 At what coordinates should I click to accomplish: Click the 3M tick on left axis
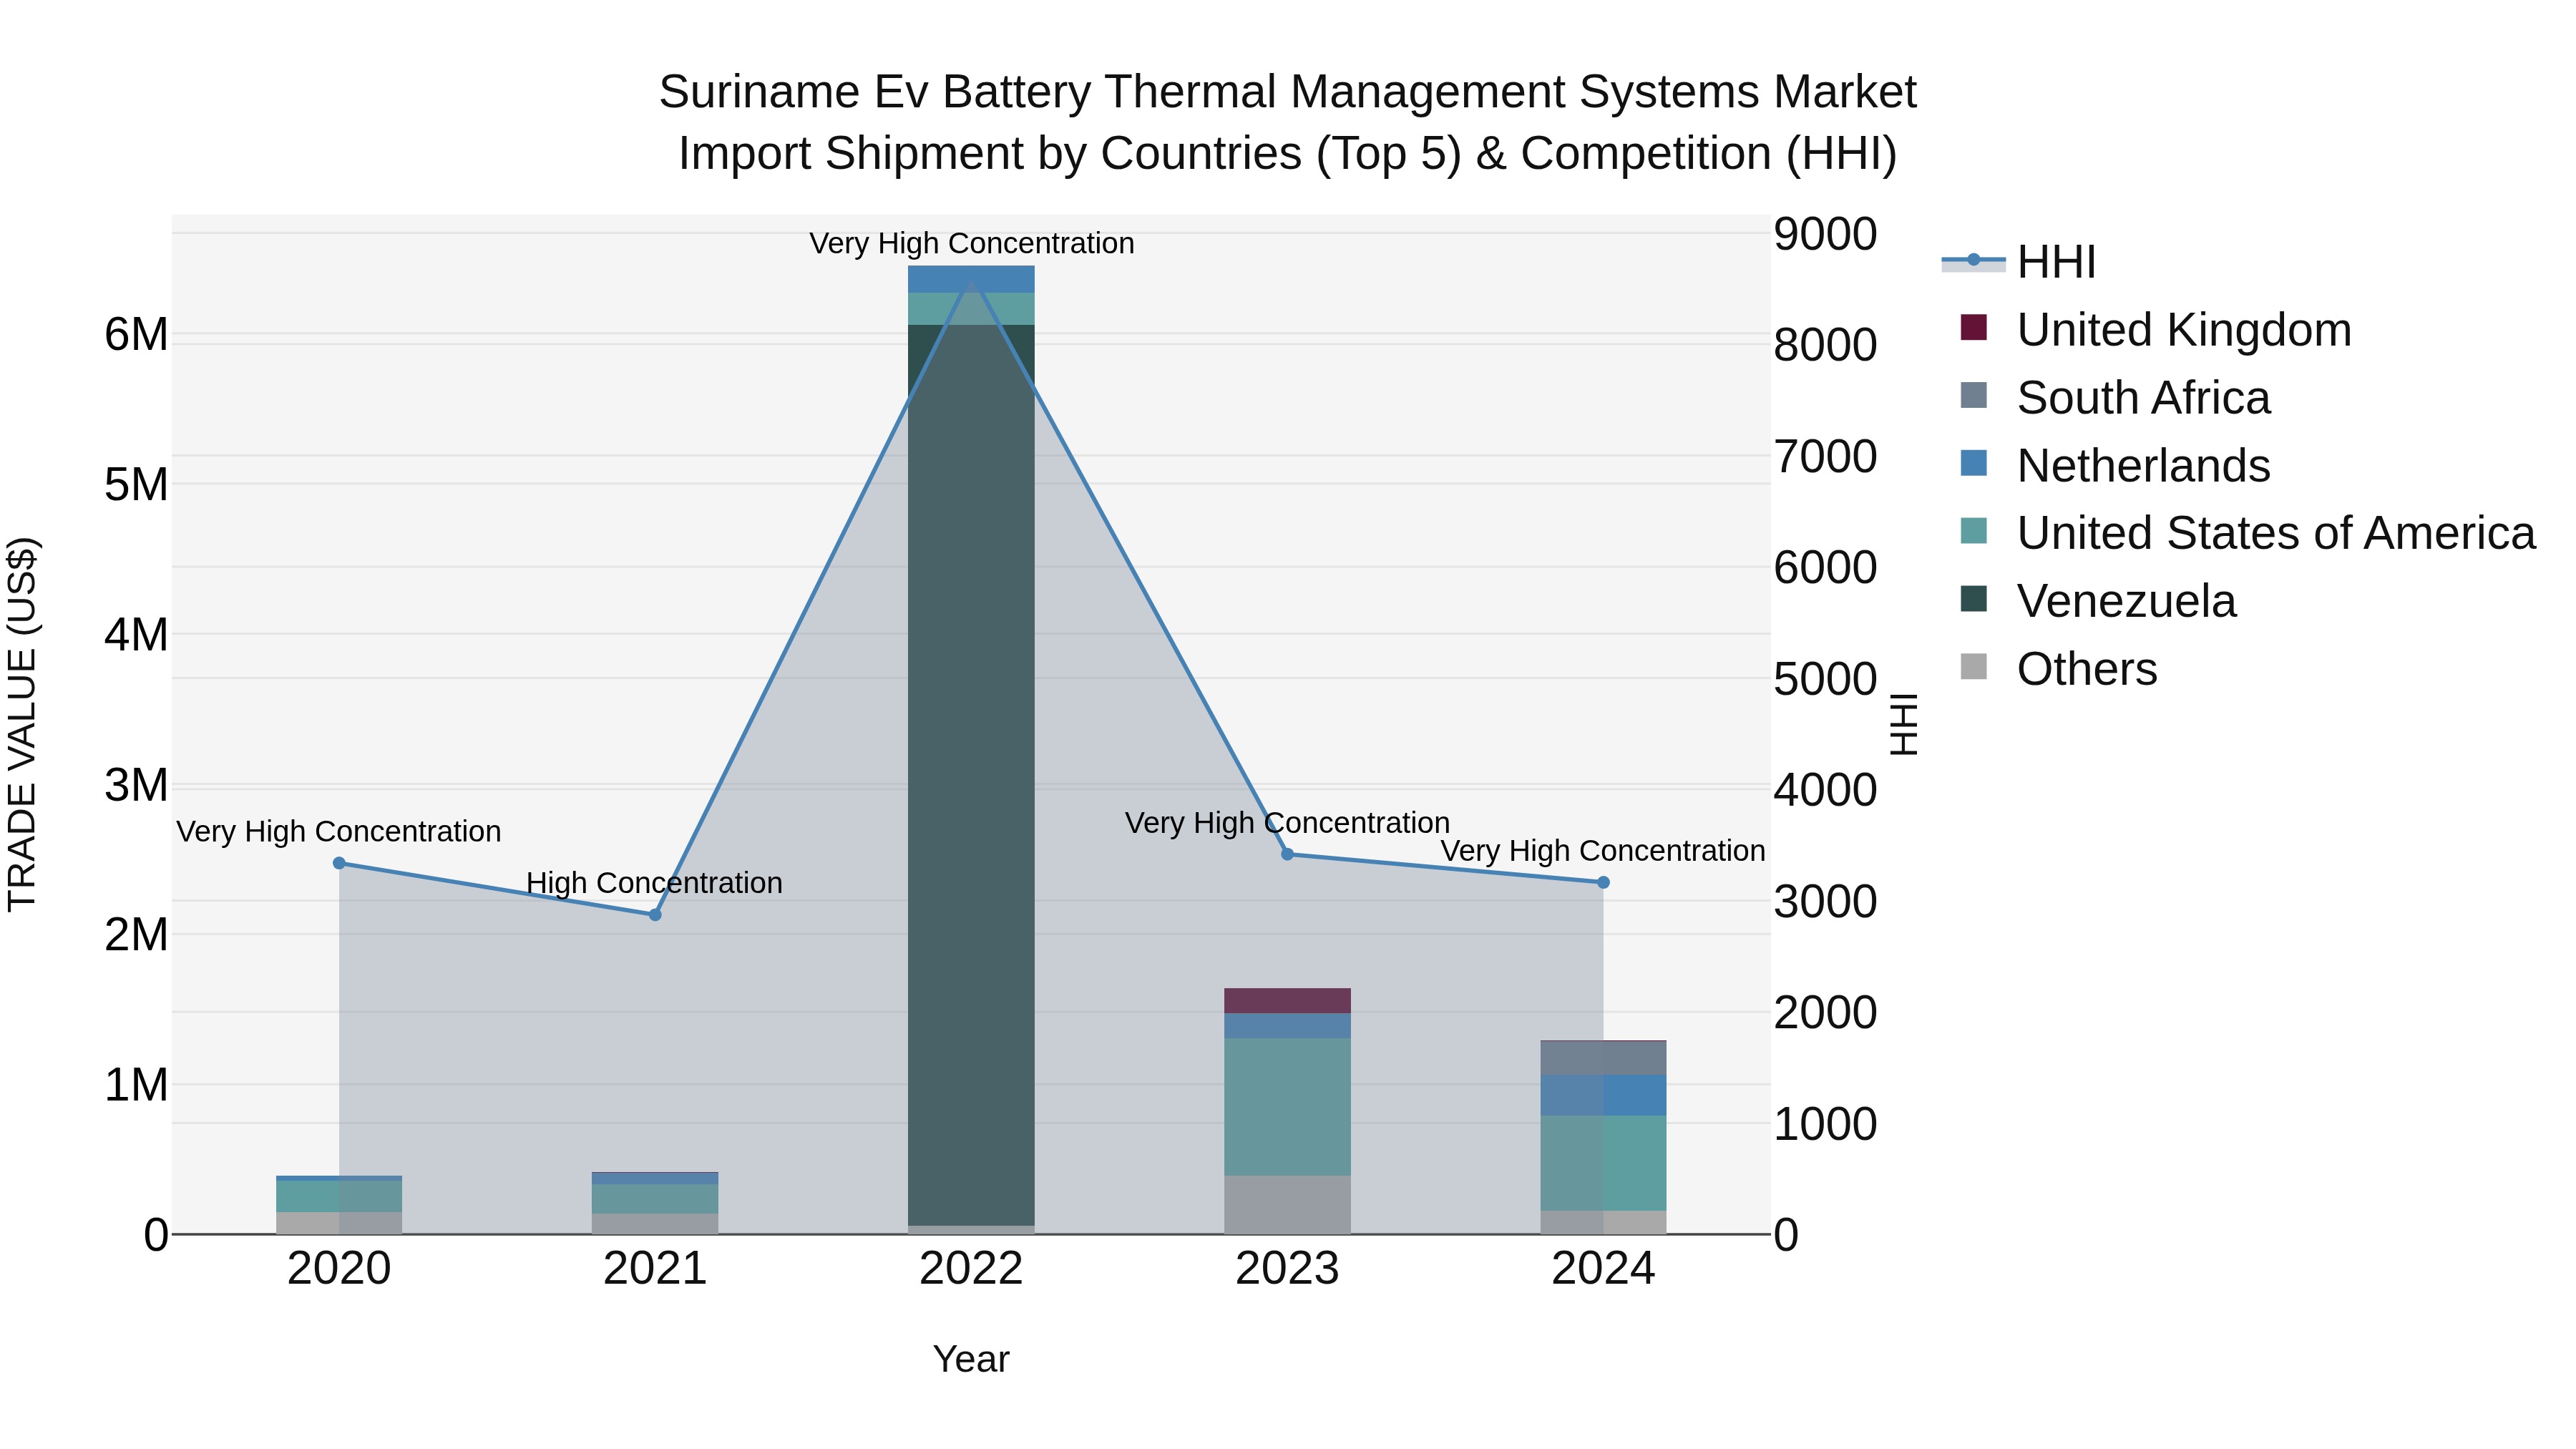(x=136, y=785)
